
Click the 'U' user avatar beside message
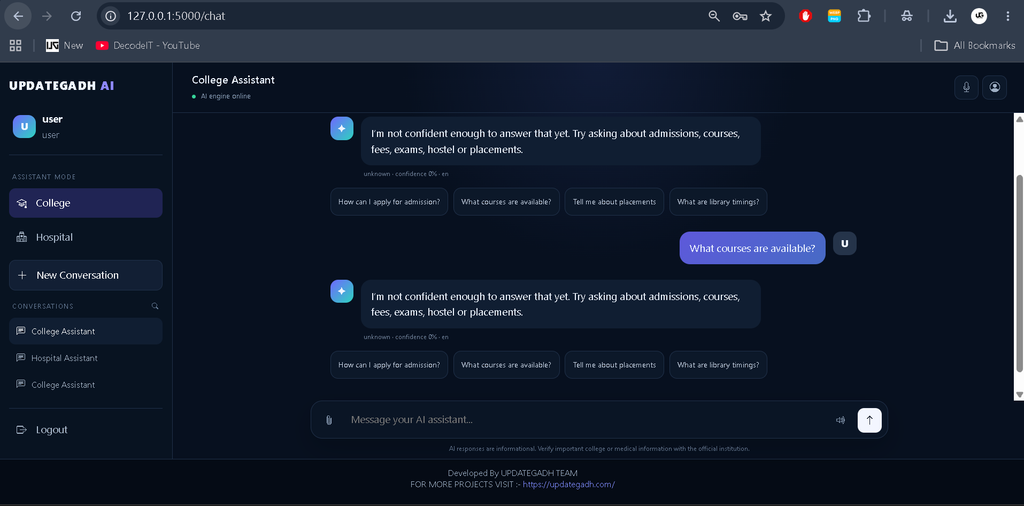[844, 244]
